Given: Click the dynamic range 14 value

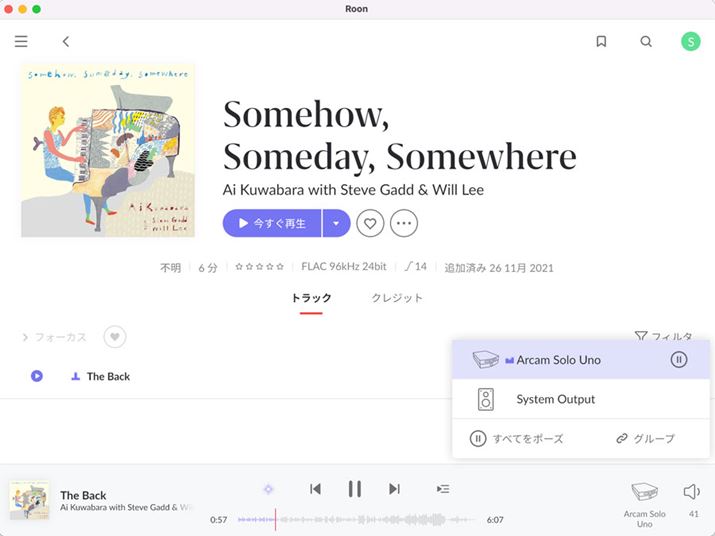Looking at the screenshot, I should [415, 266].
